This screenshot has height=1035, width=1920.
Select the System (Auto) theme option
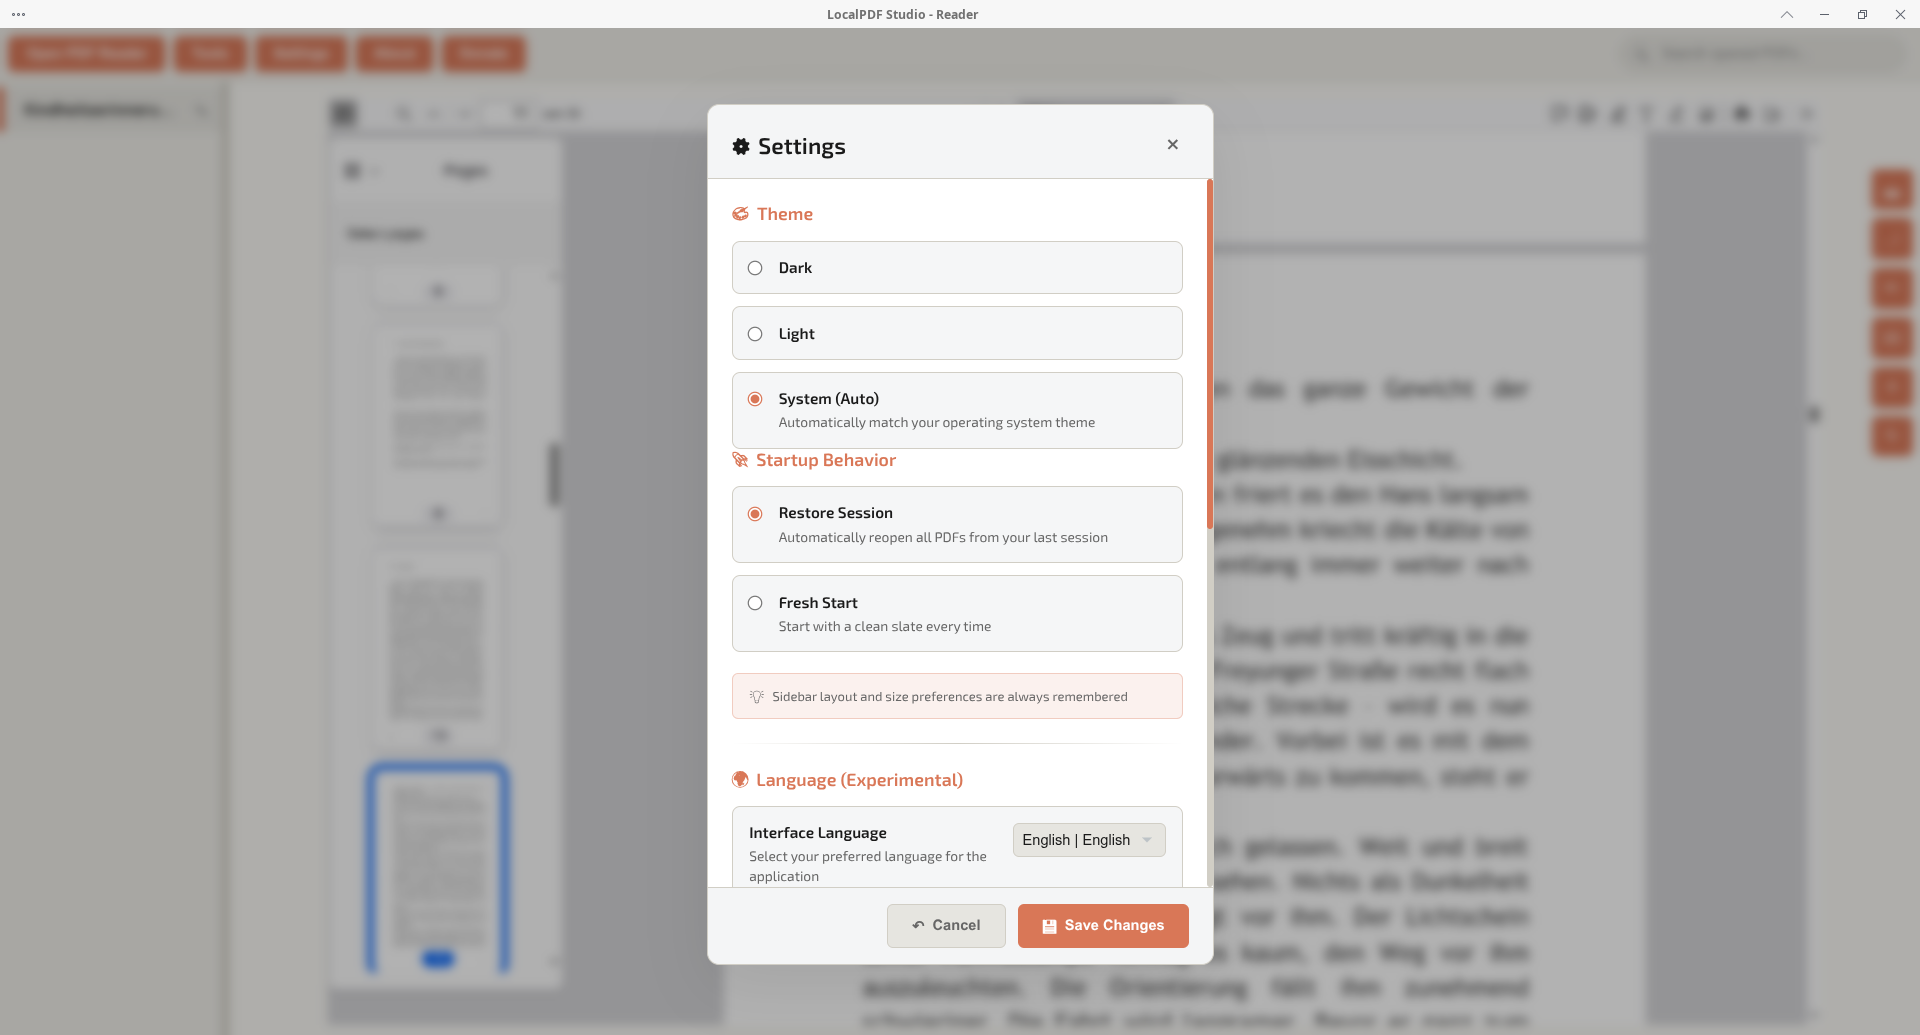pos(756,399)
